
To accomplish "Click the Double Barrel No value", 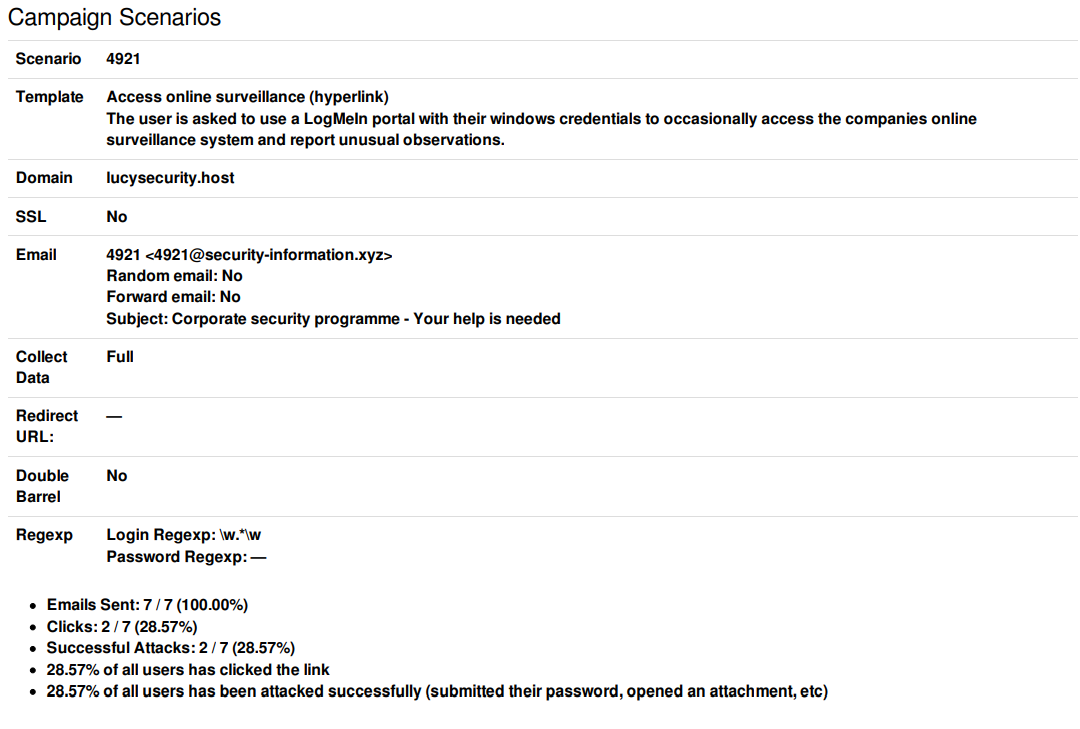I will pos(116,475).
